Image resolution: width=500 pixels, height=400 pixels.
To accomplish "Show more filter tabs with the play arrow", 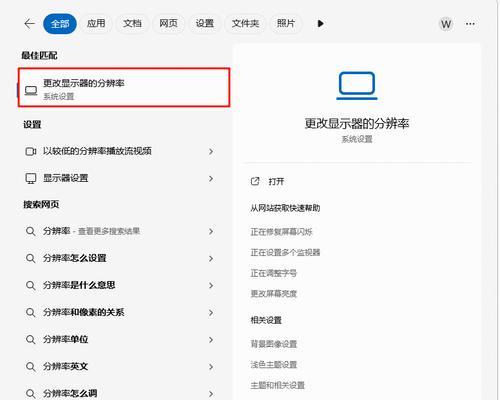I will 320,24.
